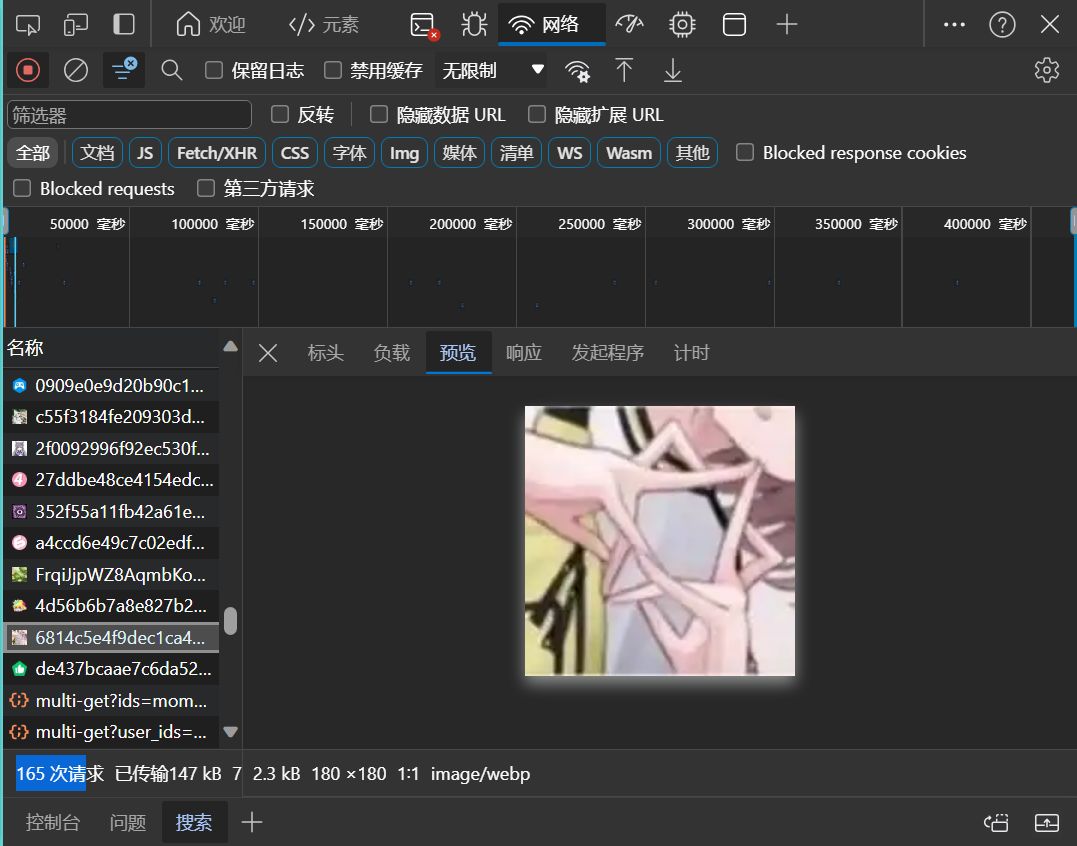This screenshot has width=1077, height=846.
Task: Filter requests by 清单
Action: (x=517, y=152)
